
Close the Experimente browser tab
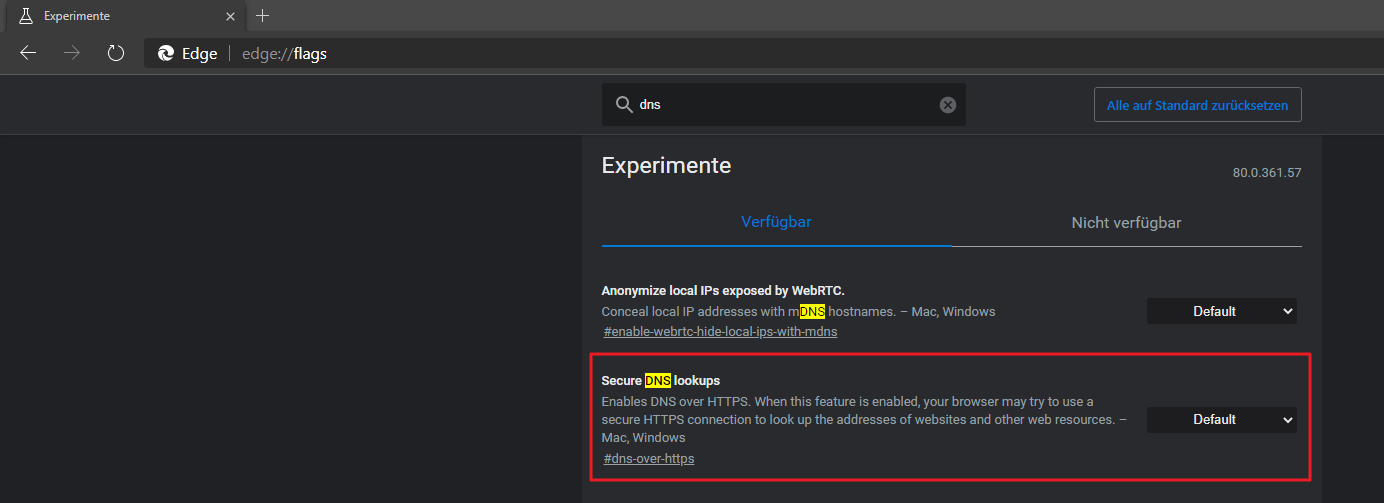(230, 16)
